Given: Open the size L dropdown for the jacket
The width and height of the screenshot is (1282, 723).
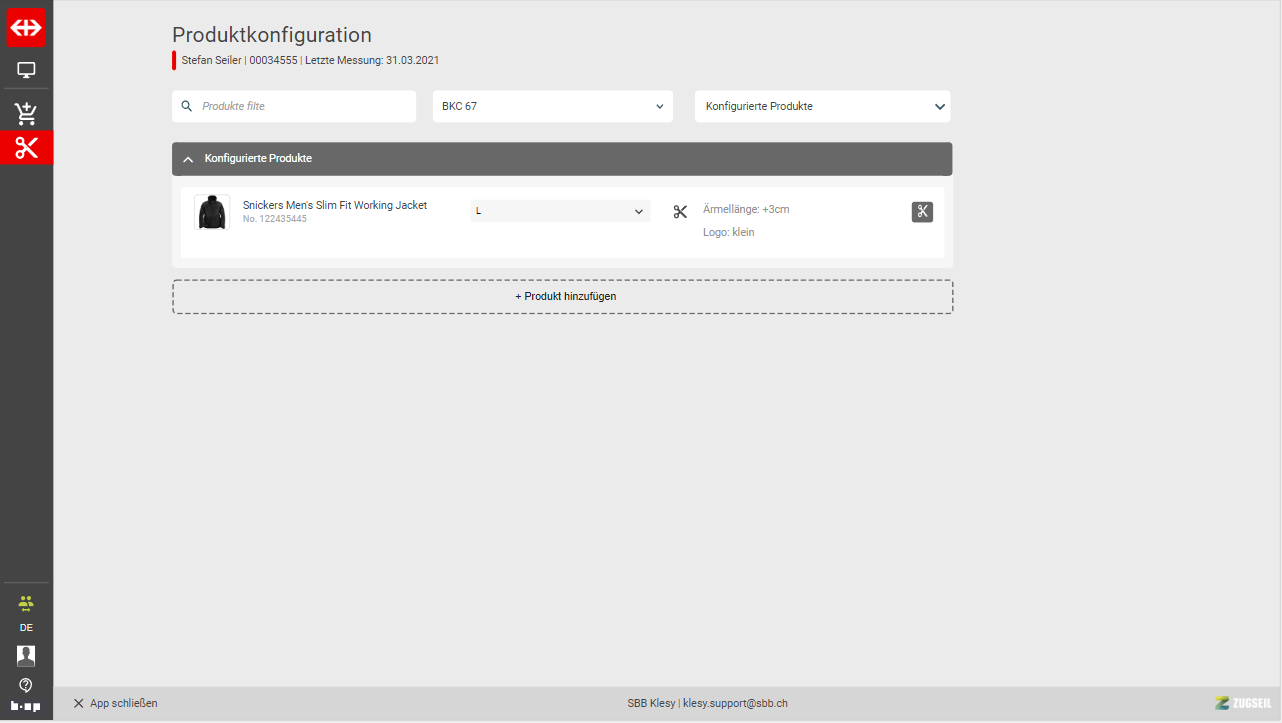Looking at the screenshot, I should tap(560, 211).
